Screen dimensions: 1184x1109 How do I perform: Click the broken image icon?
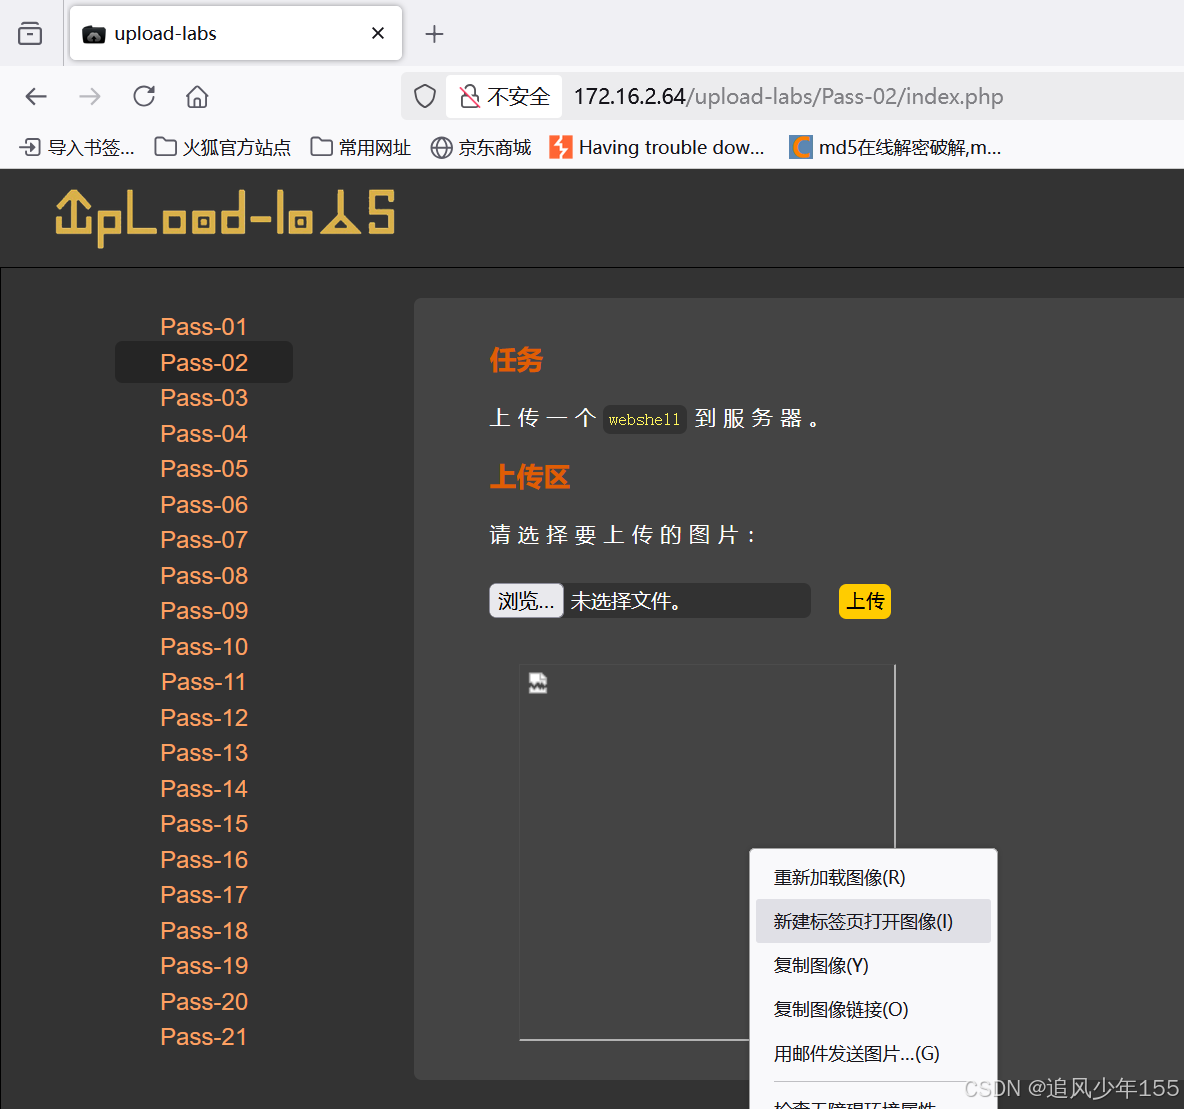pos(538,683)
